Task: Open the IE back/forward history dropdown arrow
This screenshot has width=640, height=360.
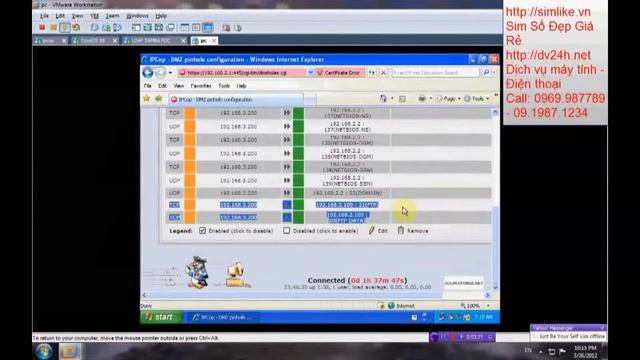Action: pyautogui.click(x=171, y=73)
